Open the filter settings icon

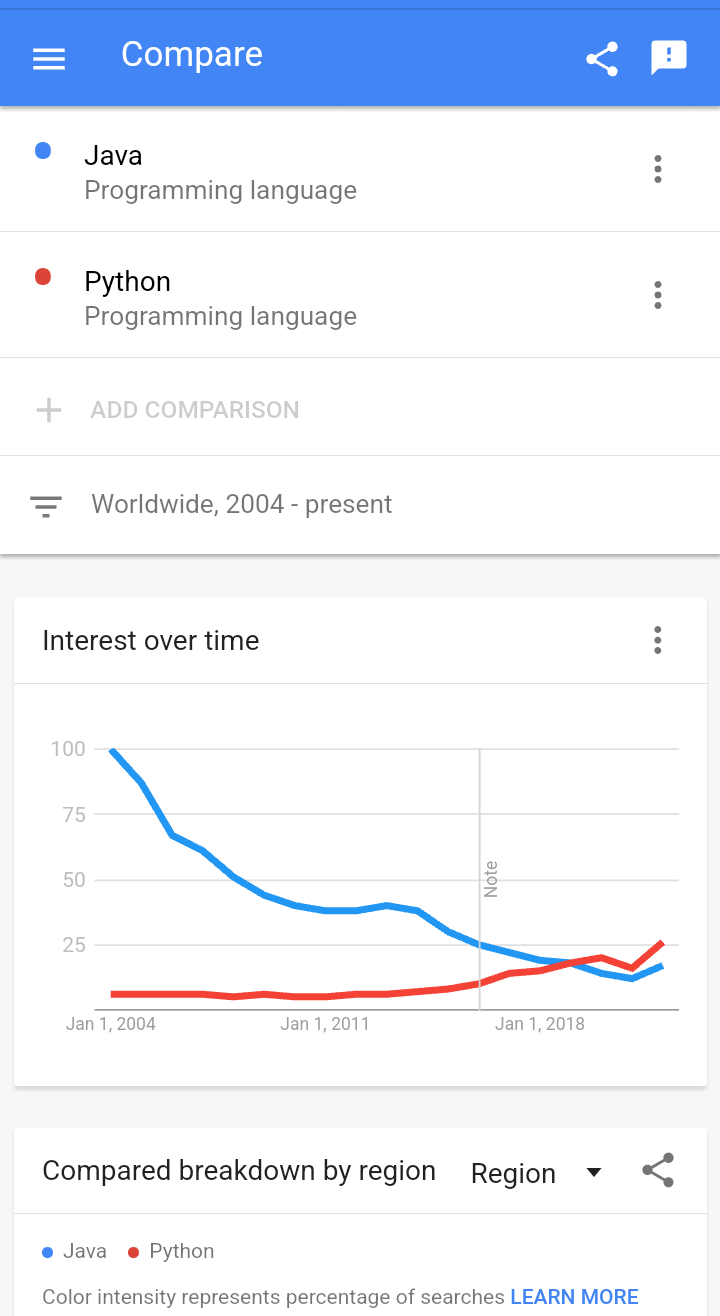46,505
